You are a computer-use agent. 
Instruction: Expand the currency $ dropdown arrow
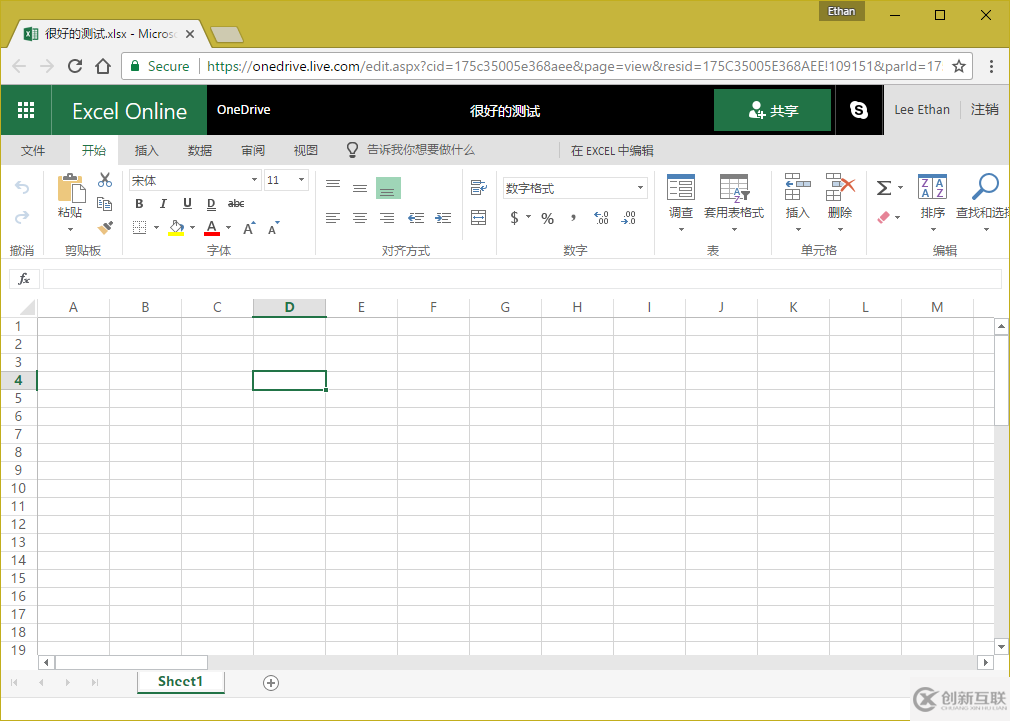(x=528, y=217)
